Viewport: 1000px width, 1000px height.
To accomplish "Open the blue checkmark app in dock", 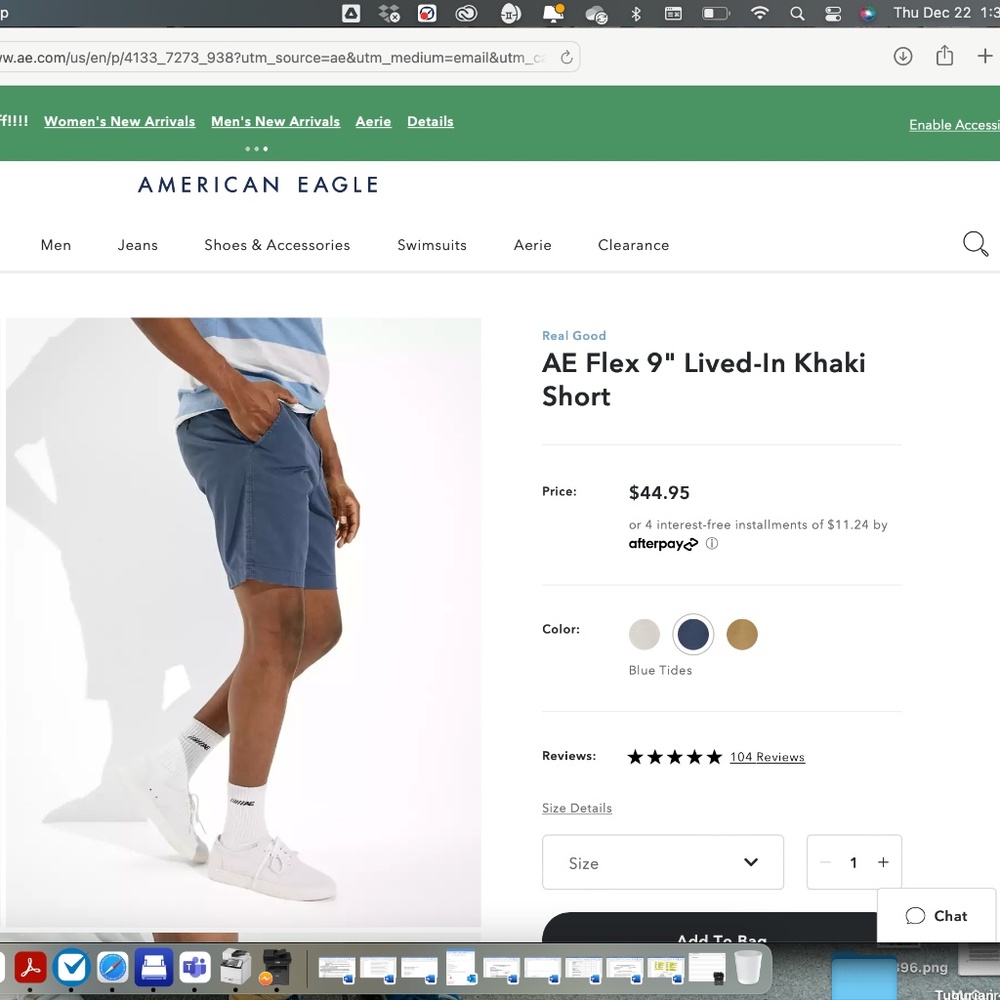I will click(71, 967).
